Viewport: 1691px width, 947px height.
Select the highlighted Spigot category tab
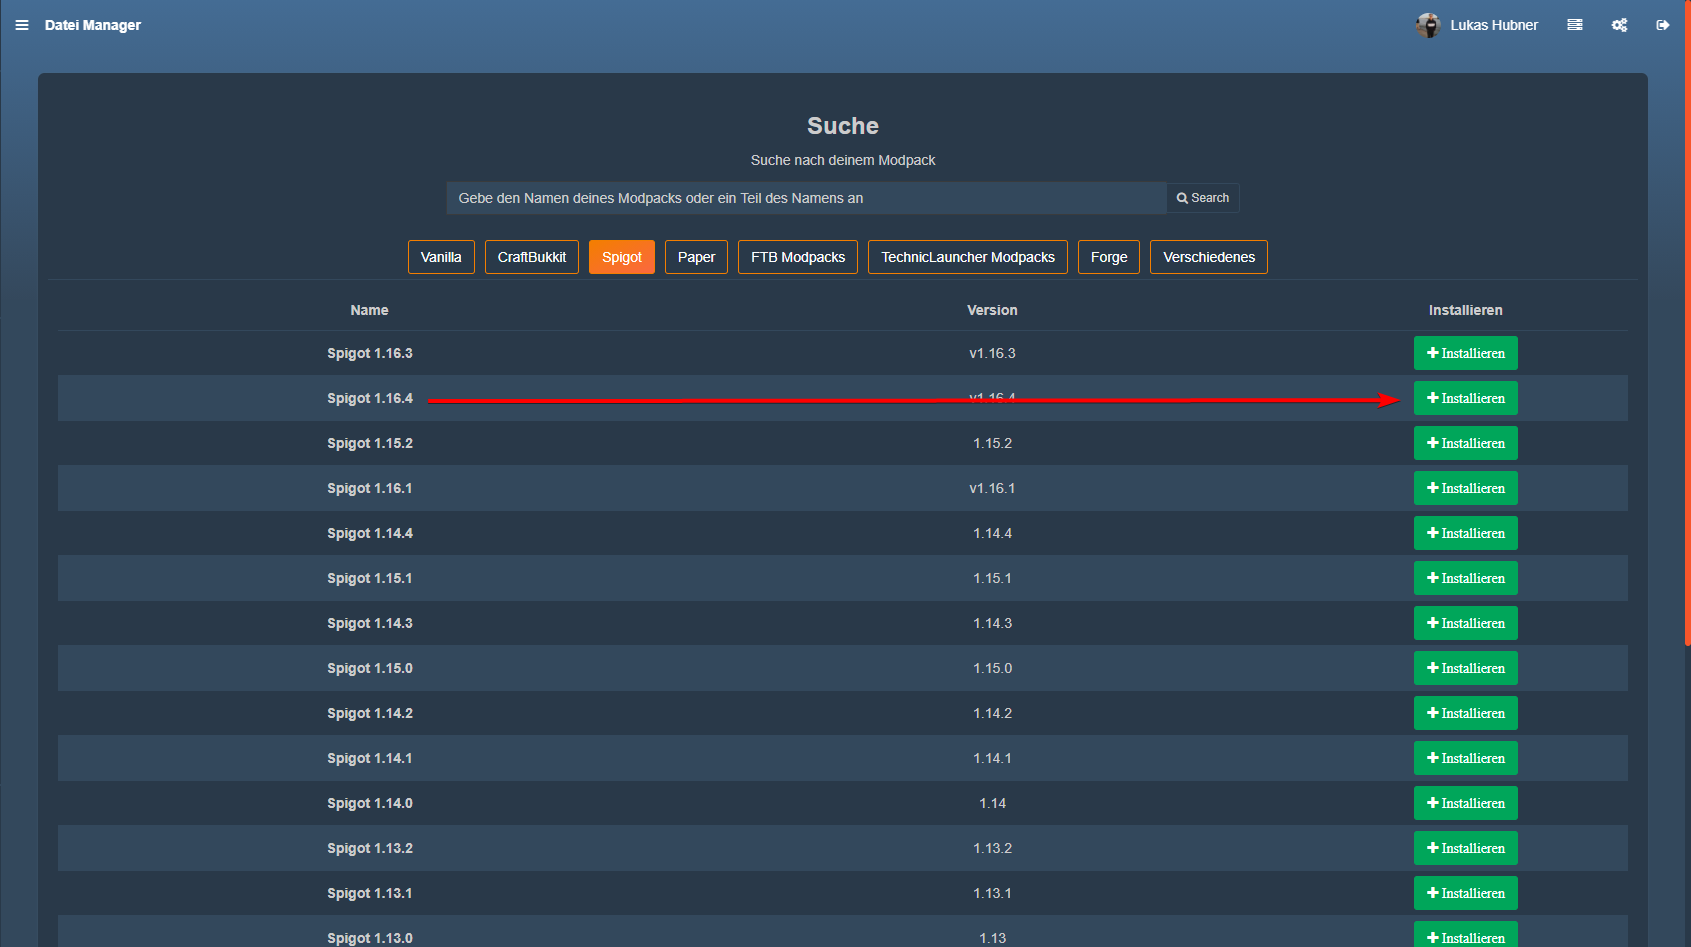click(x=621, y=257)
